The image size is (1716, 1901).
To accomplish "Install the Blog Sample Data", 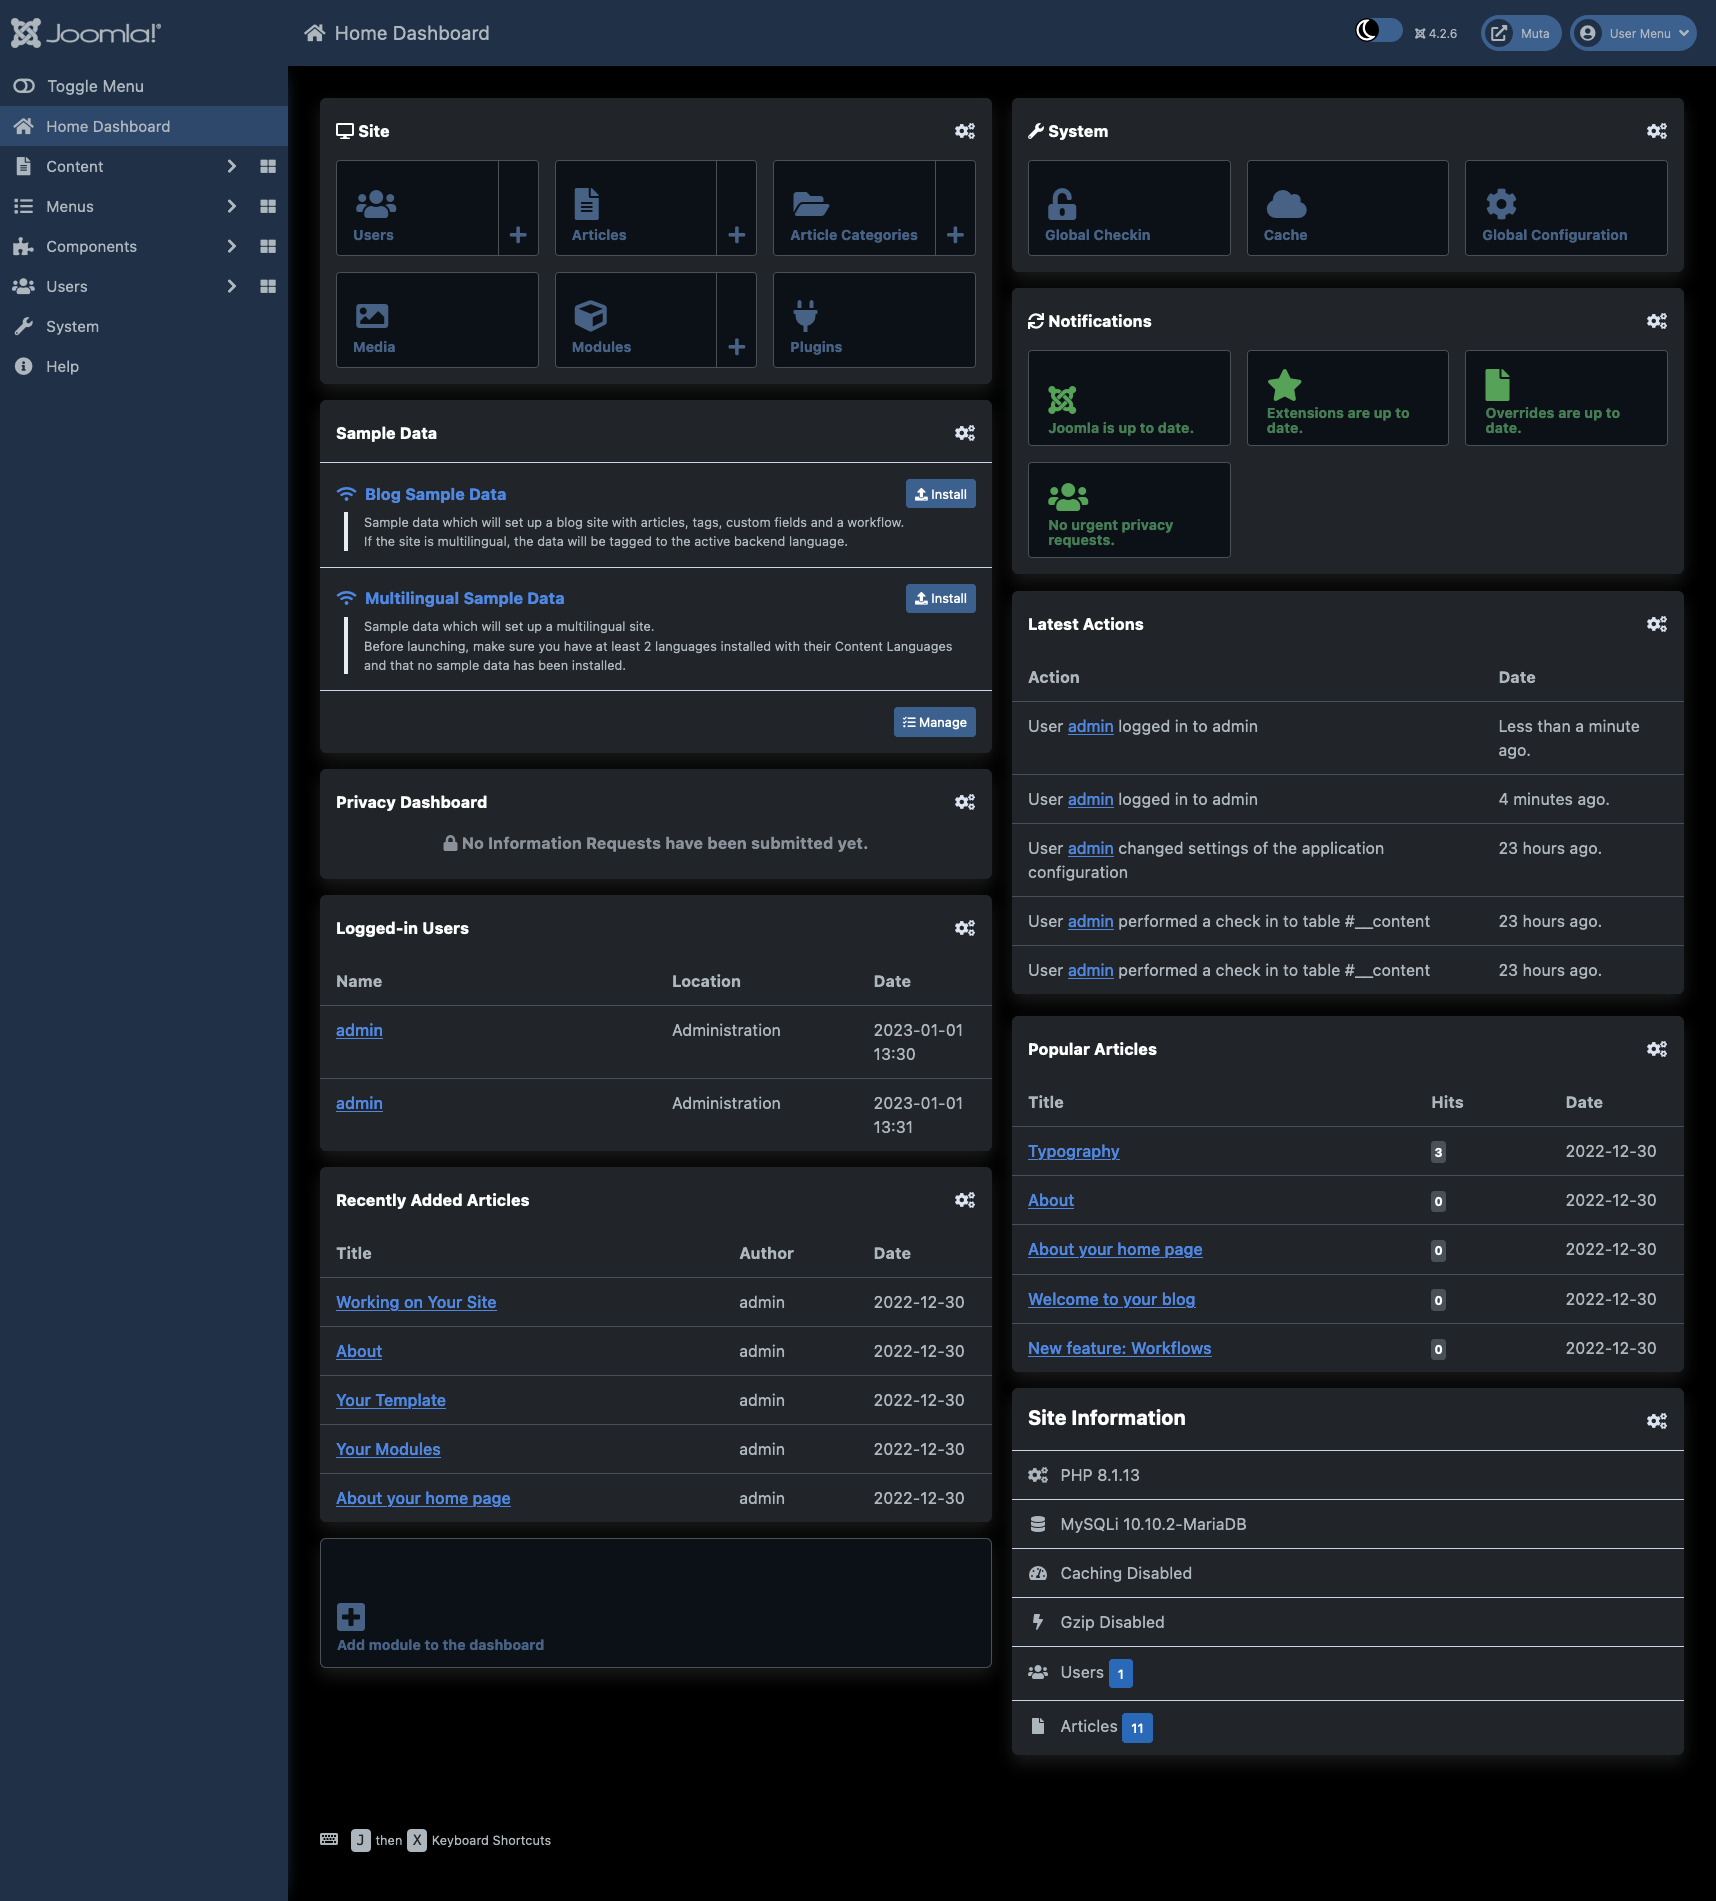I will (x=940, y=494).
